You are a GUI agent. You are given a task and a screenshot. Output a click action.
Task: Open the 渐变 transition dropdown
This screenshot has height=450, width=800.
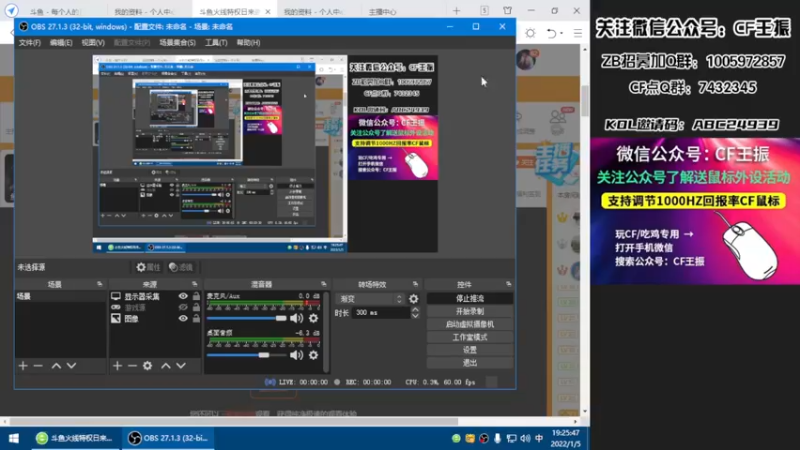pos(370,299)
